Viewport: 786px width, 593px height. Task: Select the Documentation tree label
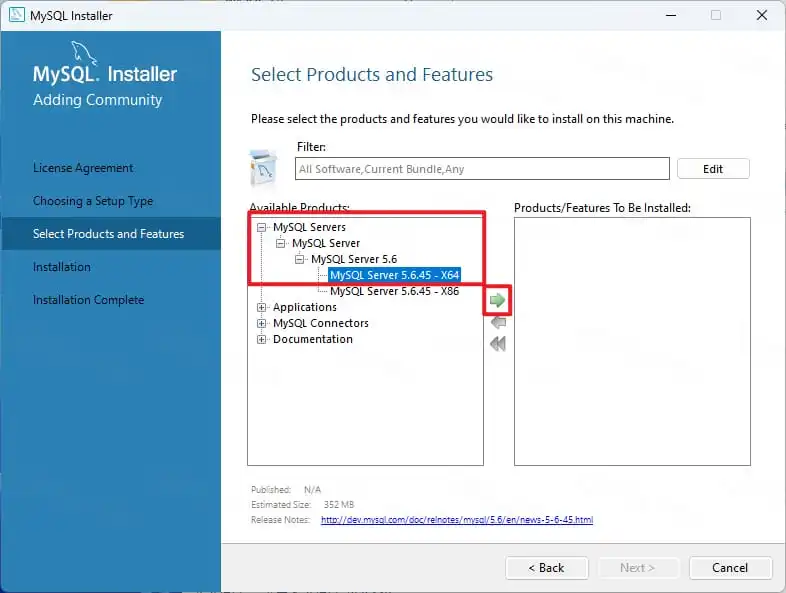(x=313, y=339)
